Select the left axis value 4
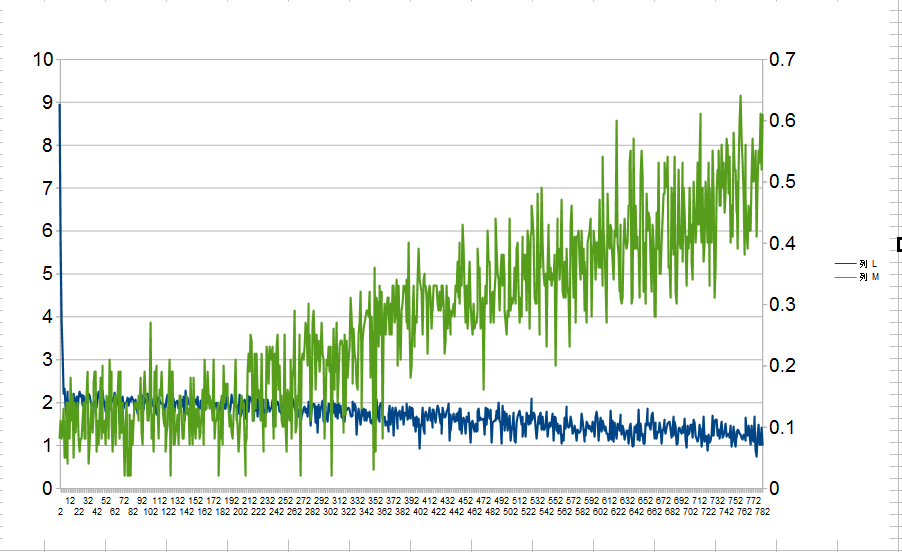 (x=47, y=316)
